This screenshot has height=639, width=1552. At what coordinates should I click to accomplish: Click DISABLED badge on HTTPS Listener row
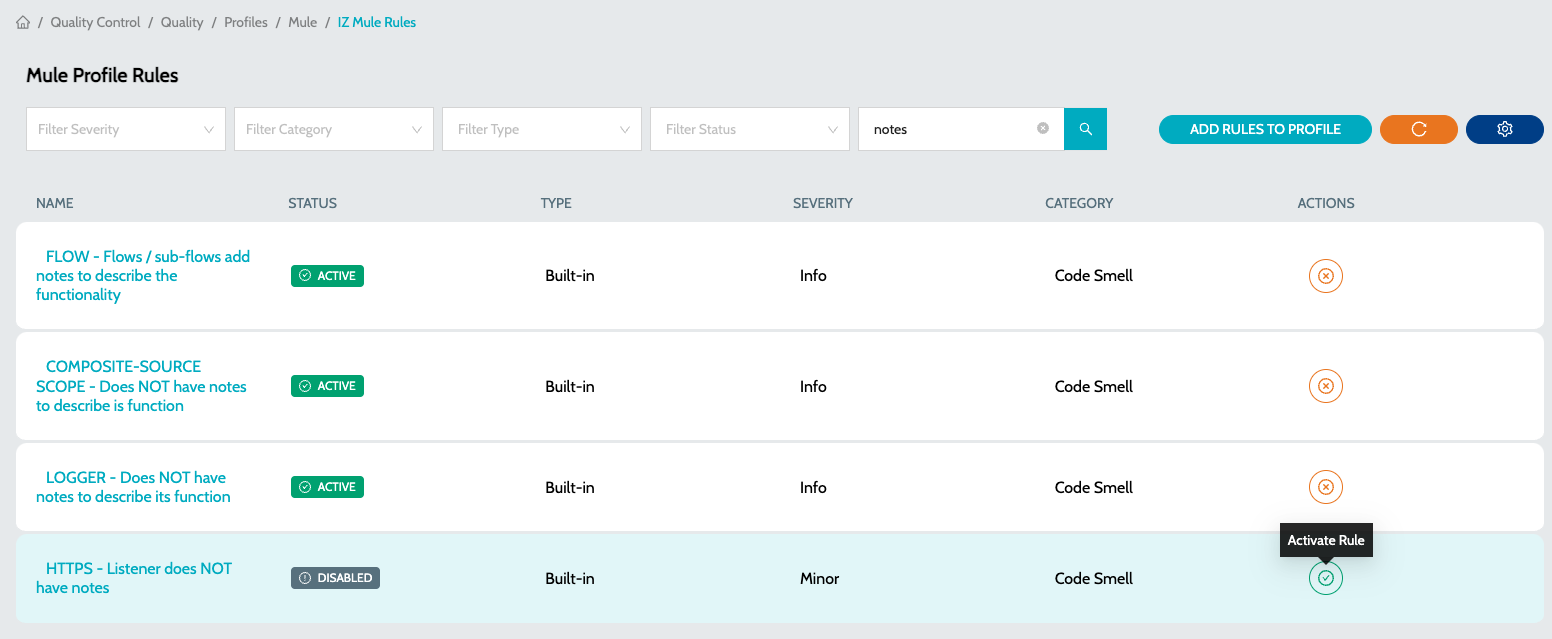tap(335, 578)
